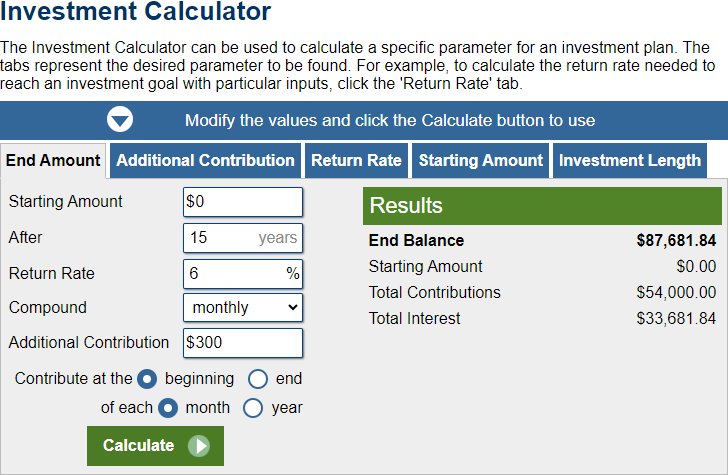Focus the Starting Amount input field
This screenshot has height=475, width=728.
coord(243,202)
